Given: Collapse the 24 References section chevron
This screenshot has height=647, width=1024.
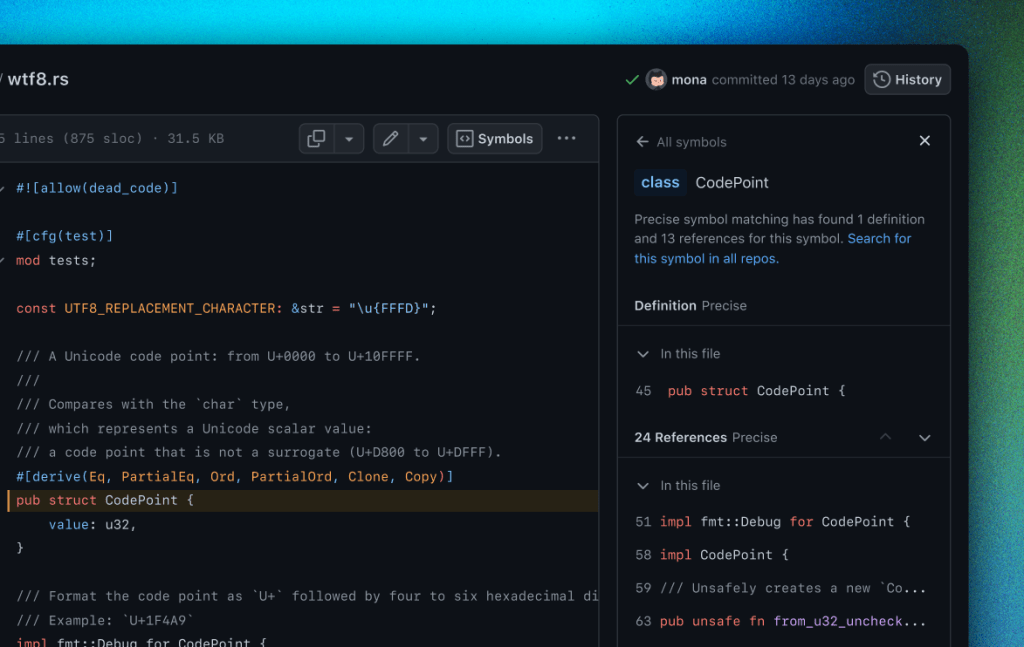Looking at the screenshot, I should pos(885,437).
